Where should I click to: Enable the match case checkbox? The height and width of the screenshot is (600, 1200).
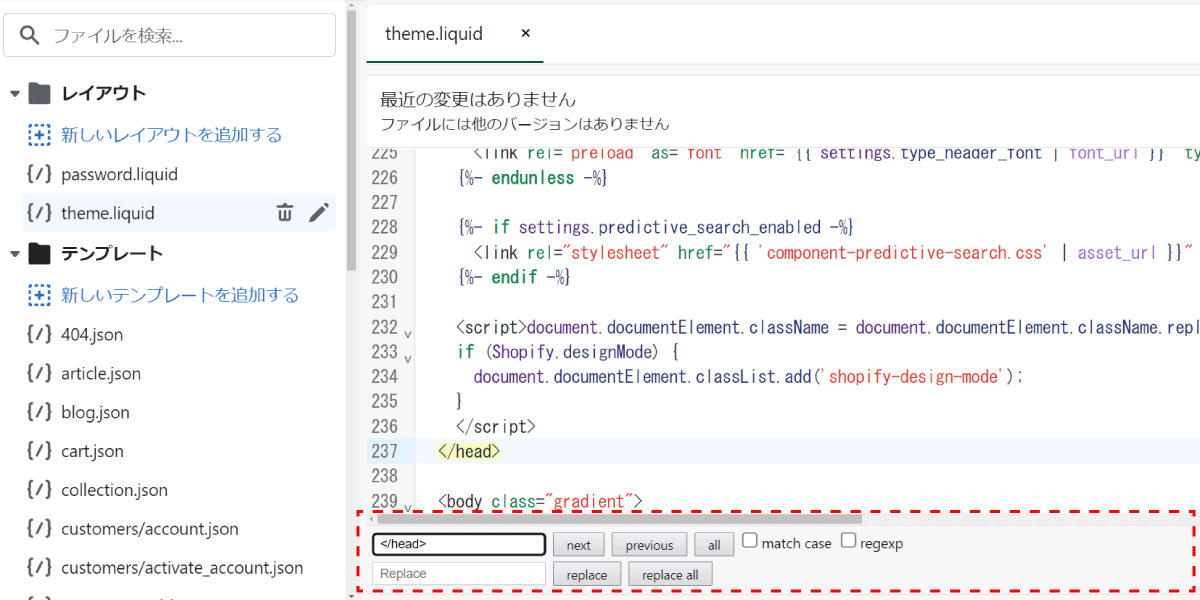point(749,541)
